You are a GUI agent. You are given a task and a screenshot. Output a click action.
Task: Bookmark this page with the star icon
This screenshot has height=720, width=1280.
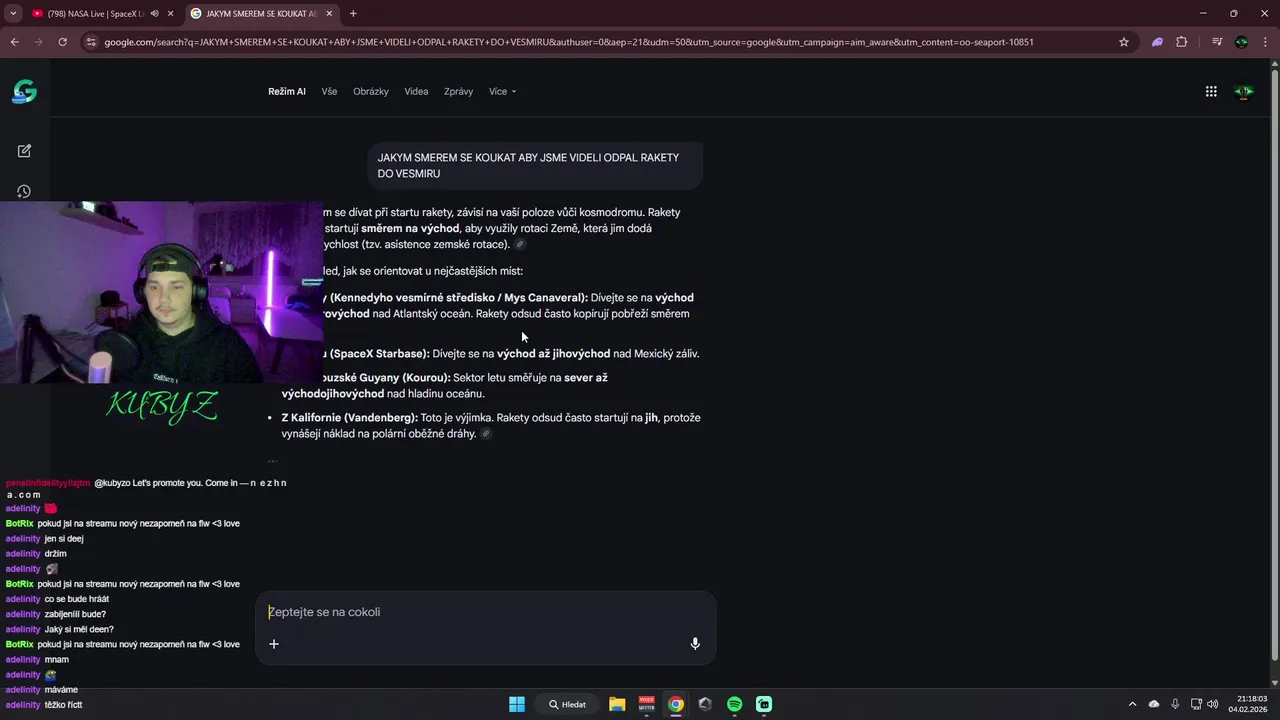click(x=1124, y=42)
